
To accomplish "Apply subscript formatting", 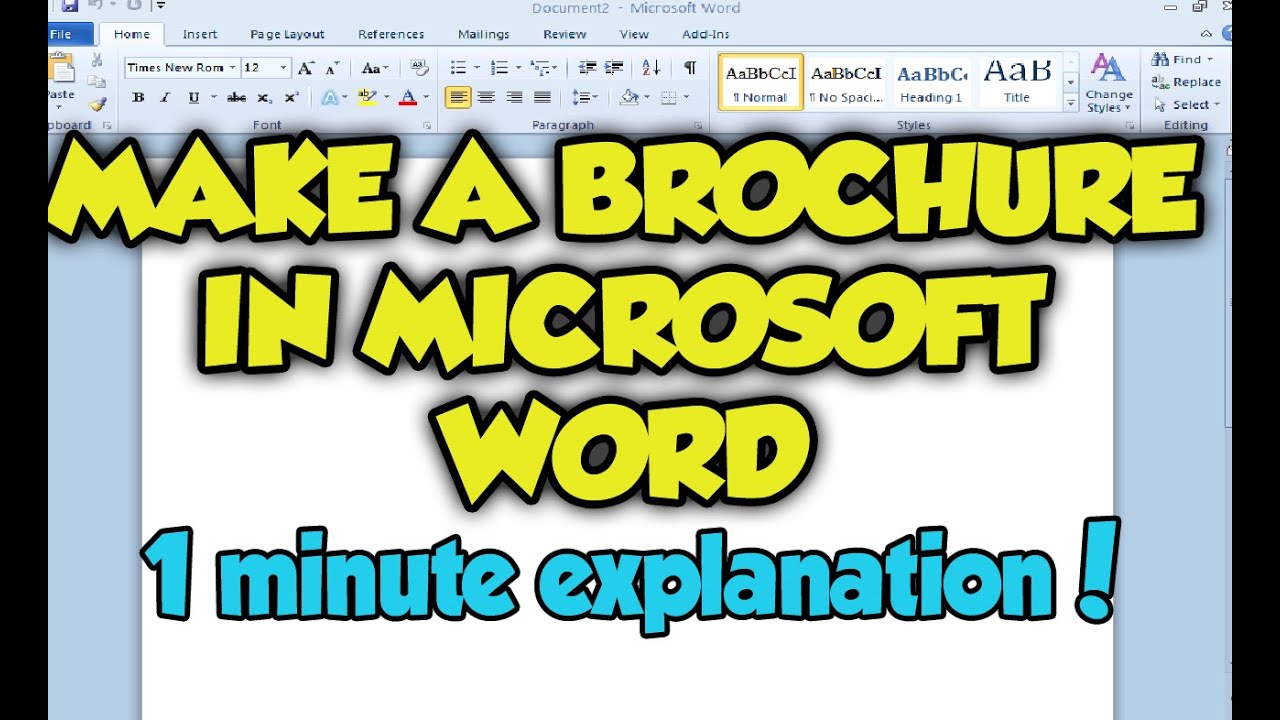I will (x=264, y=98).
